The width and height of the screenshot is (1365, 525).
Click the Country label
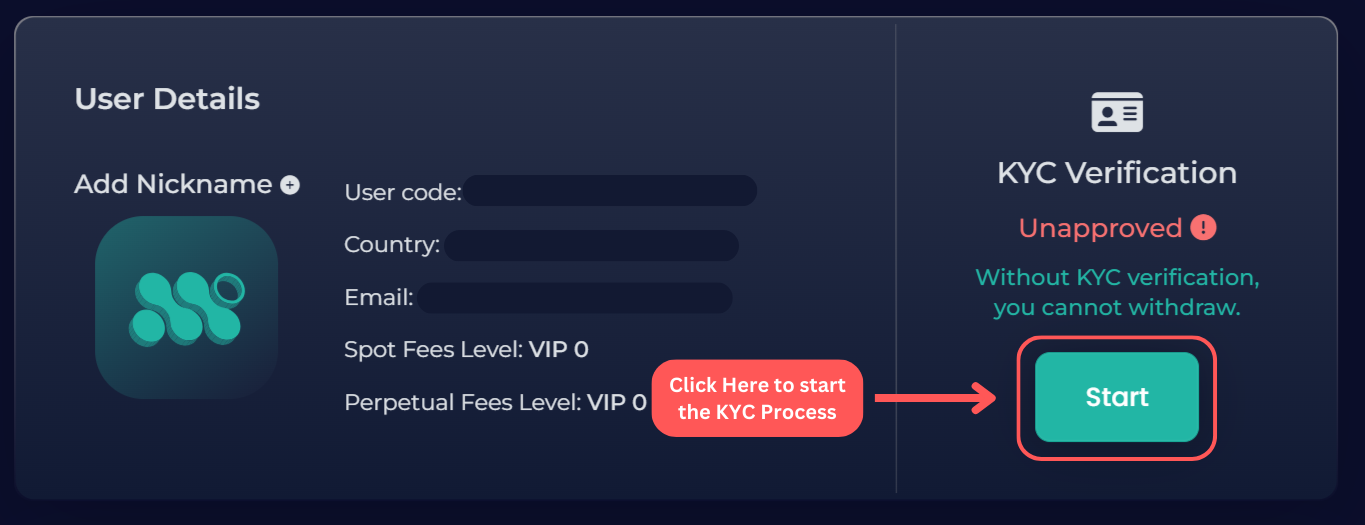[391, 245]
